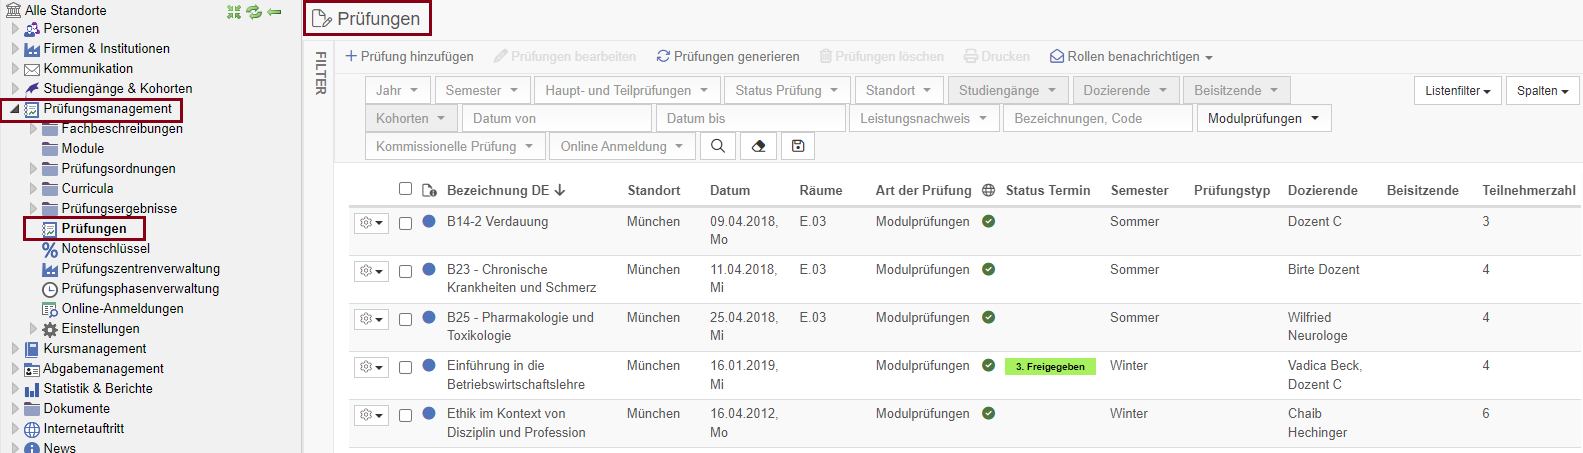The image size is (1583, 453).
Task: Click the eraser button to clear filters
Action: [758, 146]
